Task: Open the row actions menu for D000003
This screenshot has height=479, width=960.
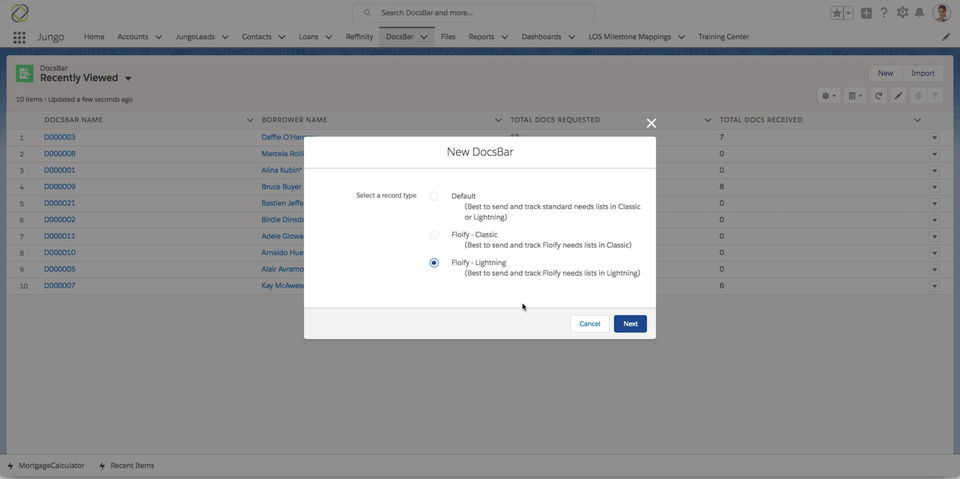Action: coord(934,138)
